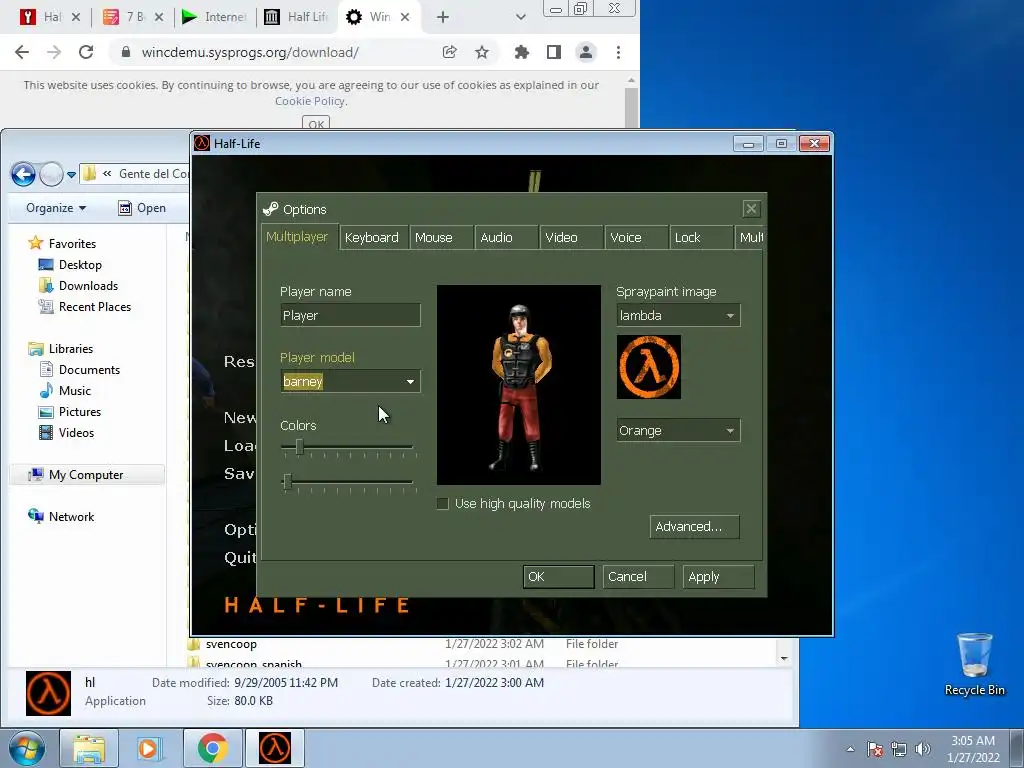The image size is (1024, 768).
Task: Bookmark this page with the star icon
Action: click(482, 52)
